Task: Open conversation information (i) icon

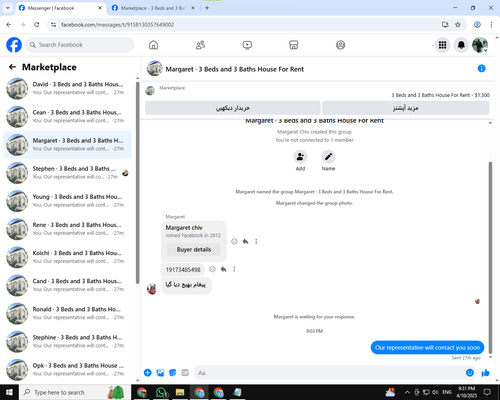Action: pyautogui.click(x=481, y=68)
